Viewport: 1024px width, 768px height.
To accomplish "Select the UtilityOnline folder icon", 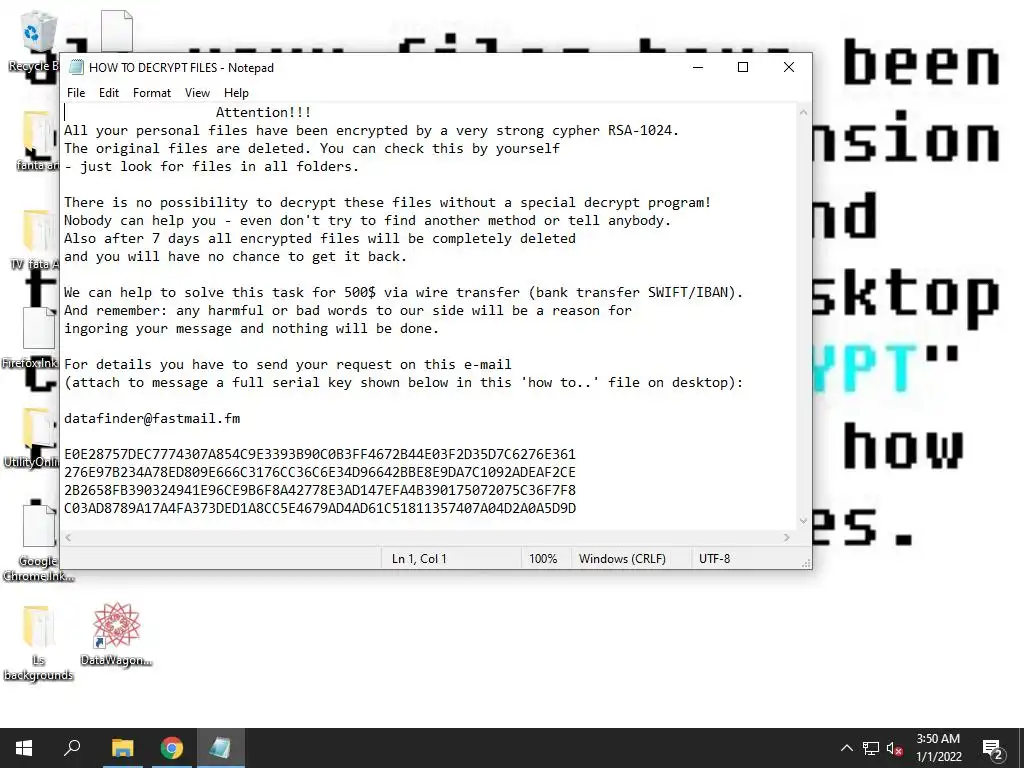I will [33, 436].
